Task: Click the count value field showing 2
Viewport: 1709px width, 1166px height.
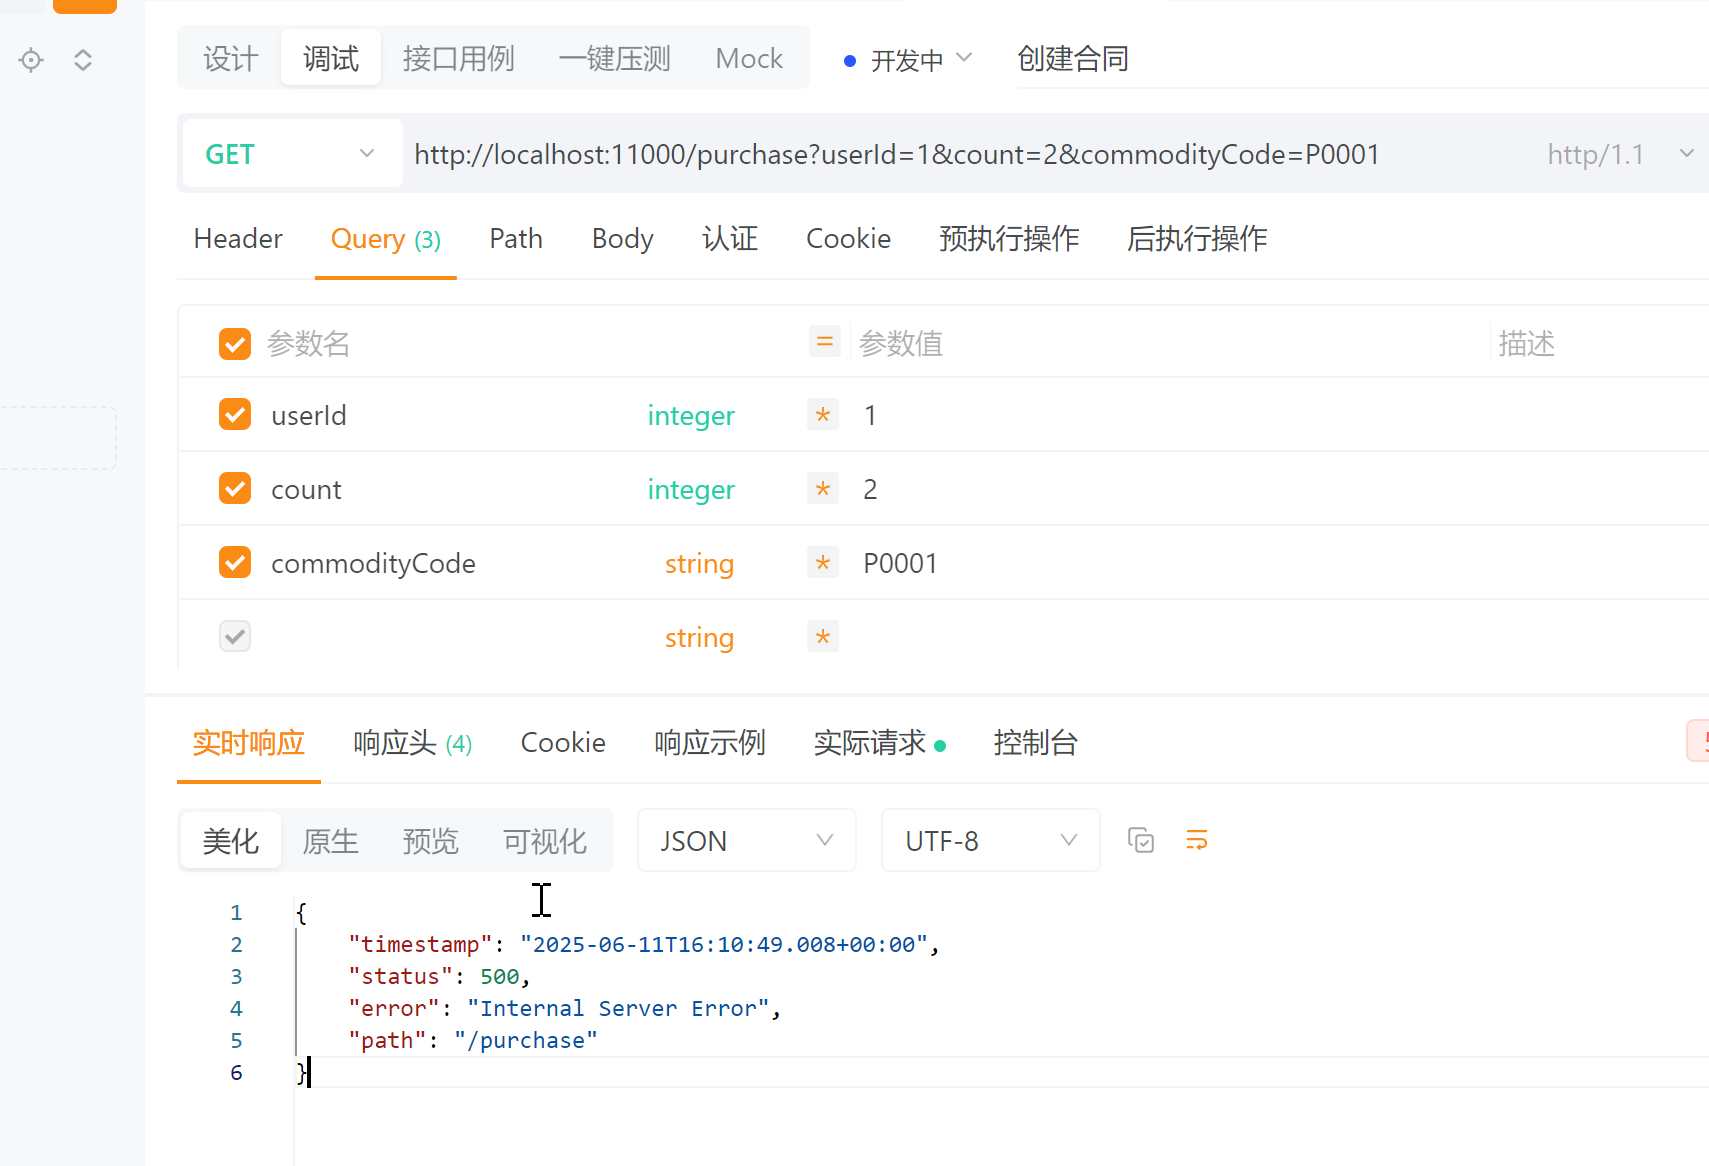Action: (x=1170, y=489)
